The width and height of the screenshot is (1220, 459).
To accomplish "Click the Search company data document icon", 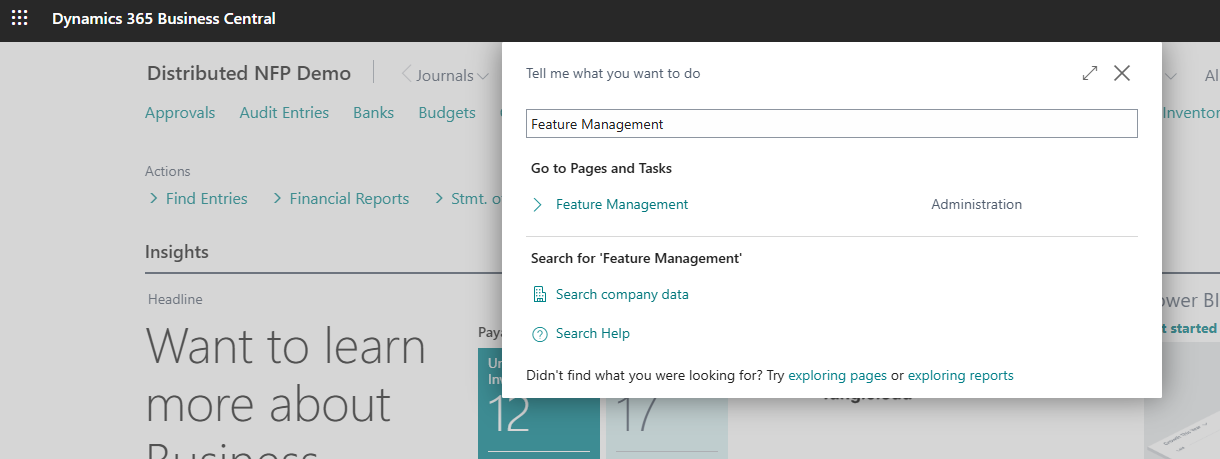I will pos(539,294).
